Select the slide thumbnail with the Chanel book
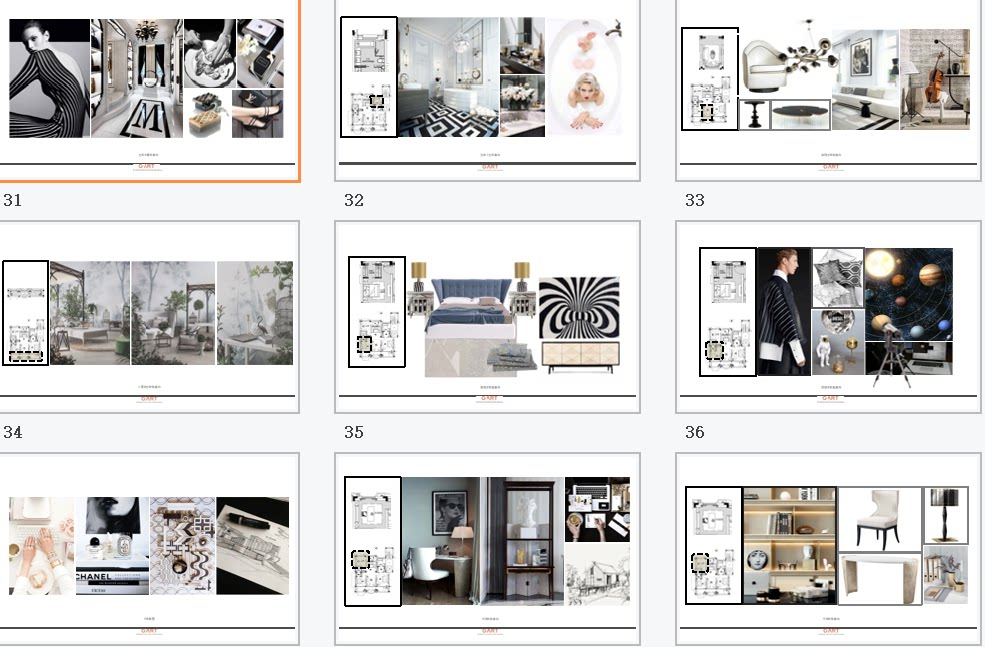This screenshot has height=647, width=985. click(149, 549)
